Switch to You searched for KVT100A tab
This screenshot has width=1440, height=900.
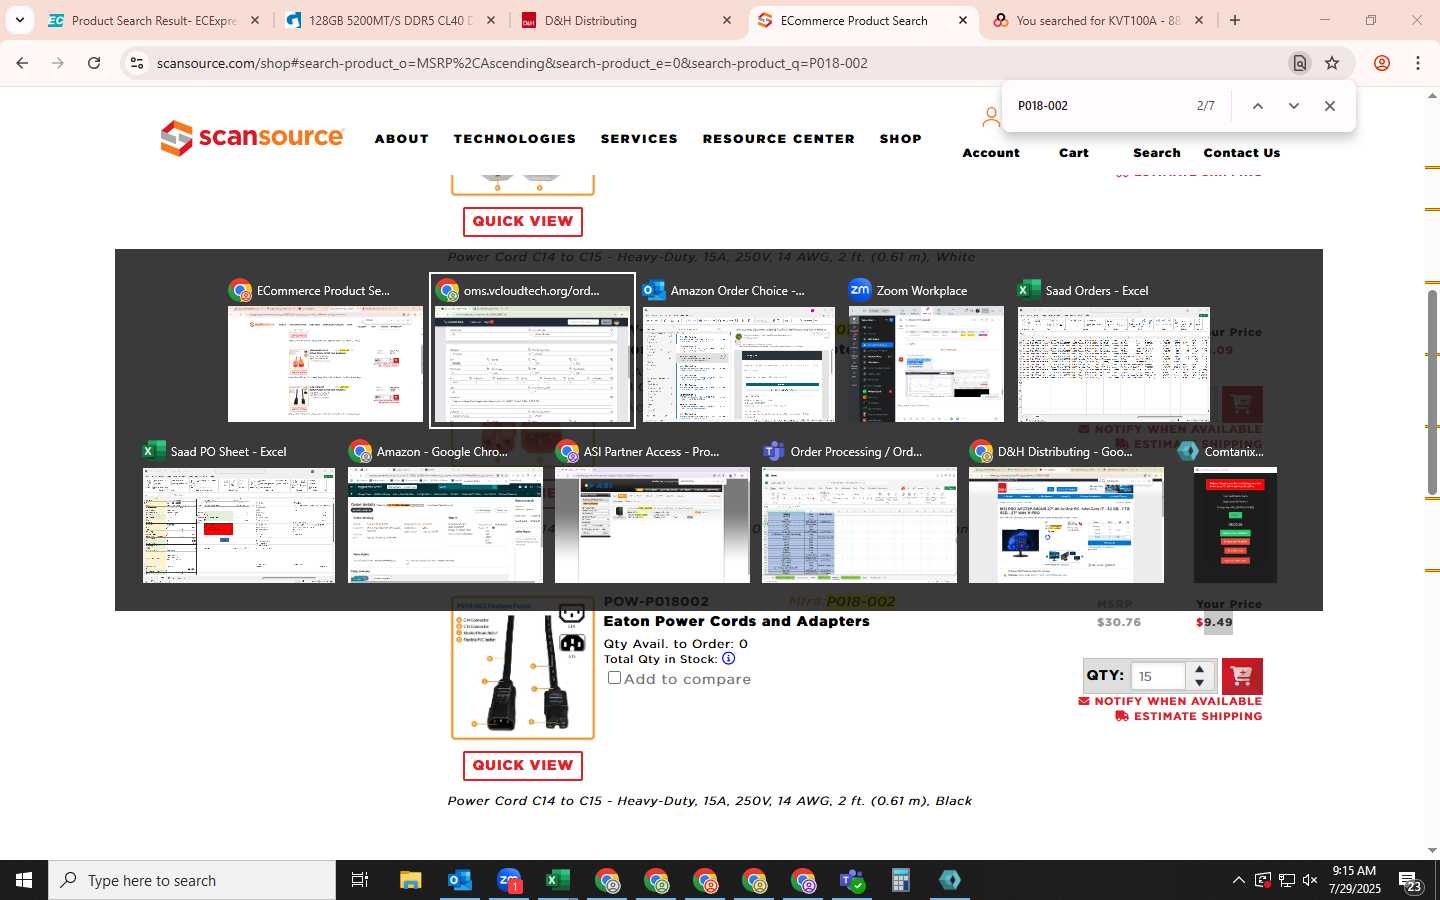pos(1098,20)
